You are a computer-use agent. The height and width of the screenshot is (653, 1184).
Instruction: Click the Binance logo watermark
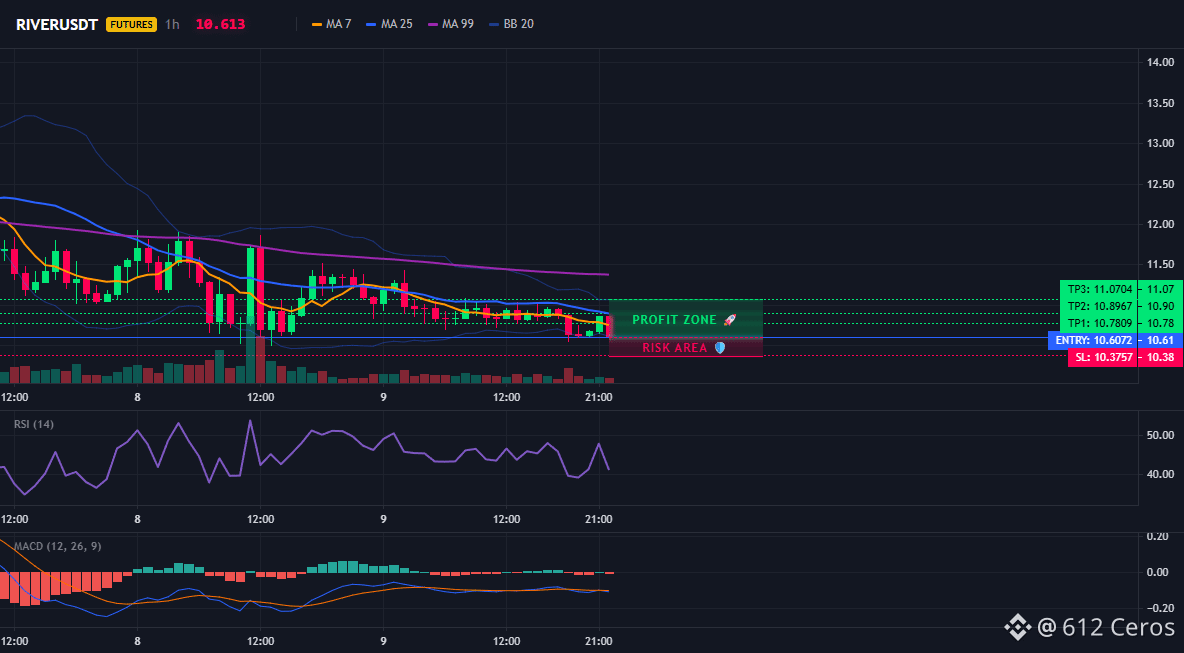point(1017,627)
